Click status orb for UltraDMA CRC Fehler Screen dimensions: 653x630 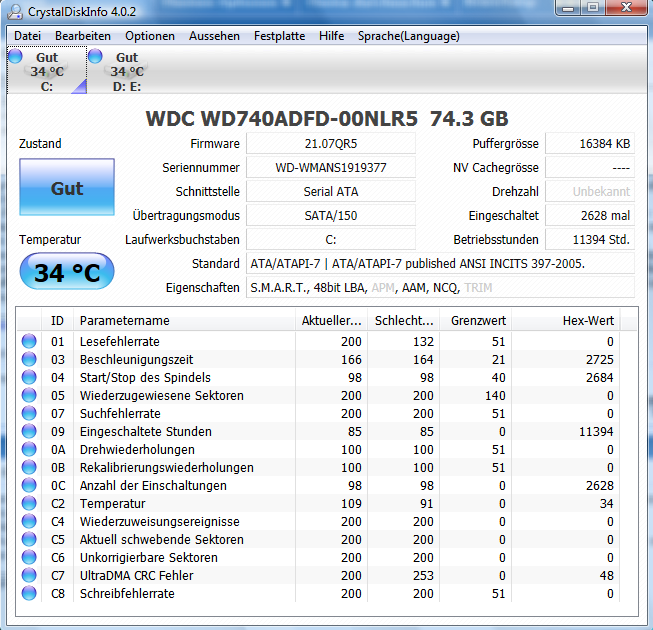coord(29,575)
